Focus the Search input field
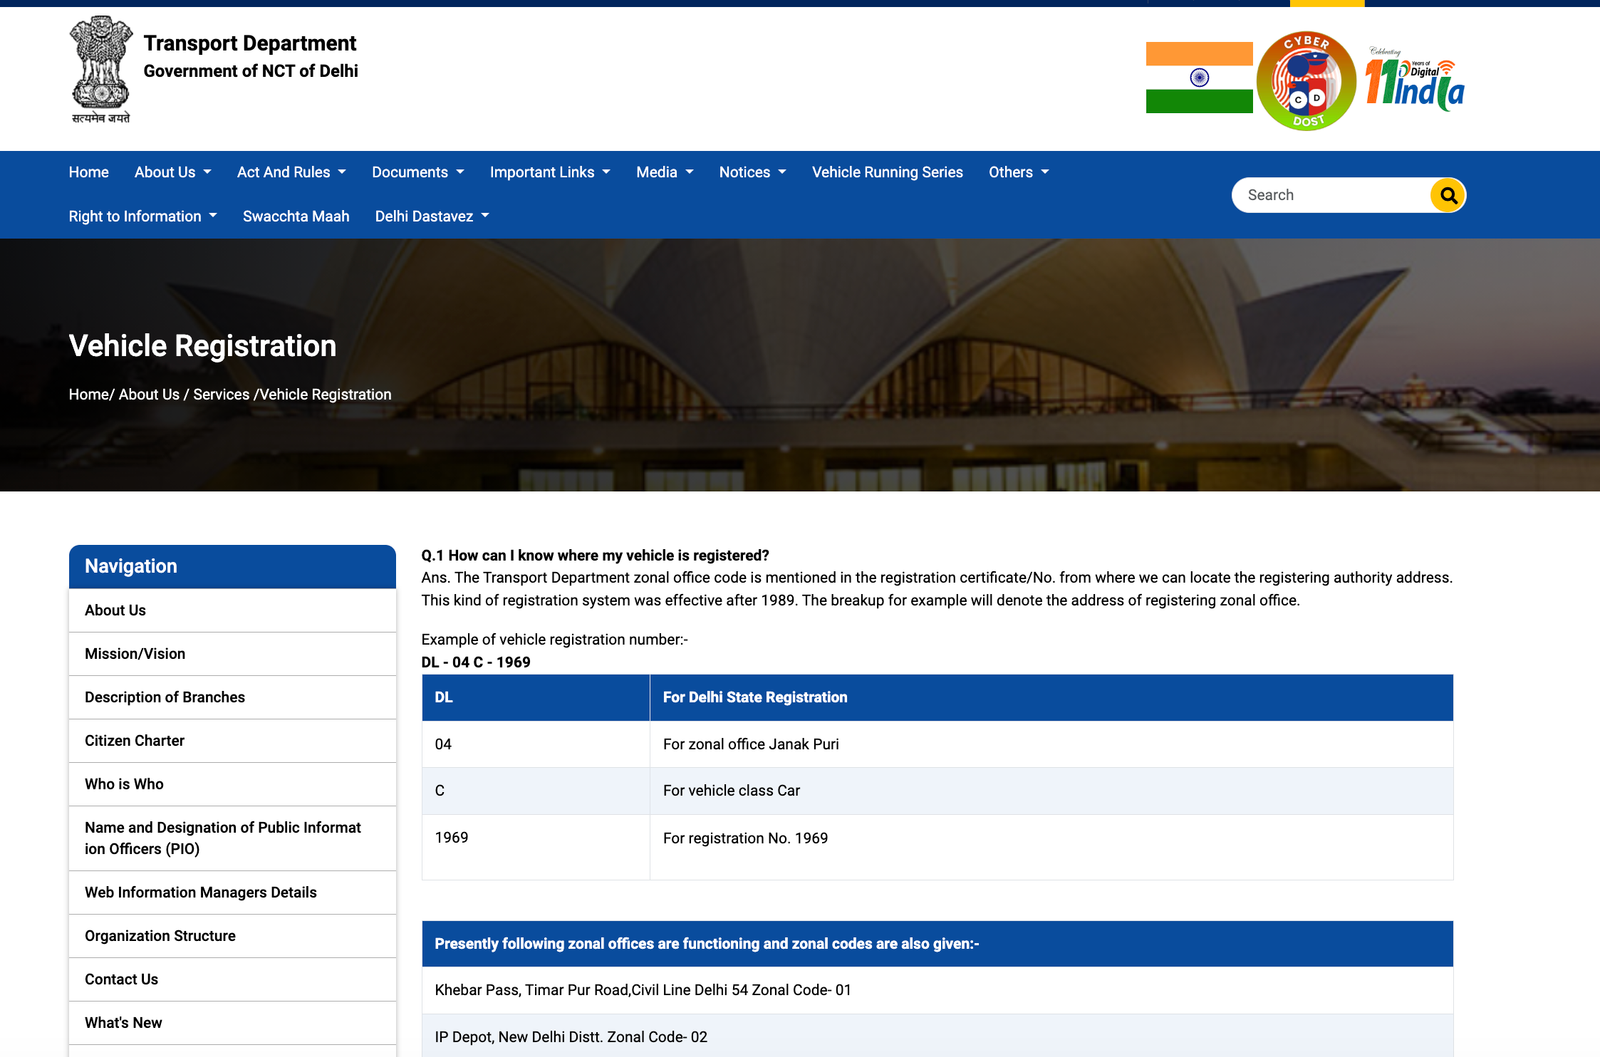The image size is (1600, 1057). tap(1333, 195)
